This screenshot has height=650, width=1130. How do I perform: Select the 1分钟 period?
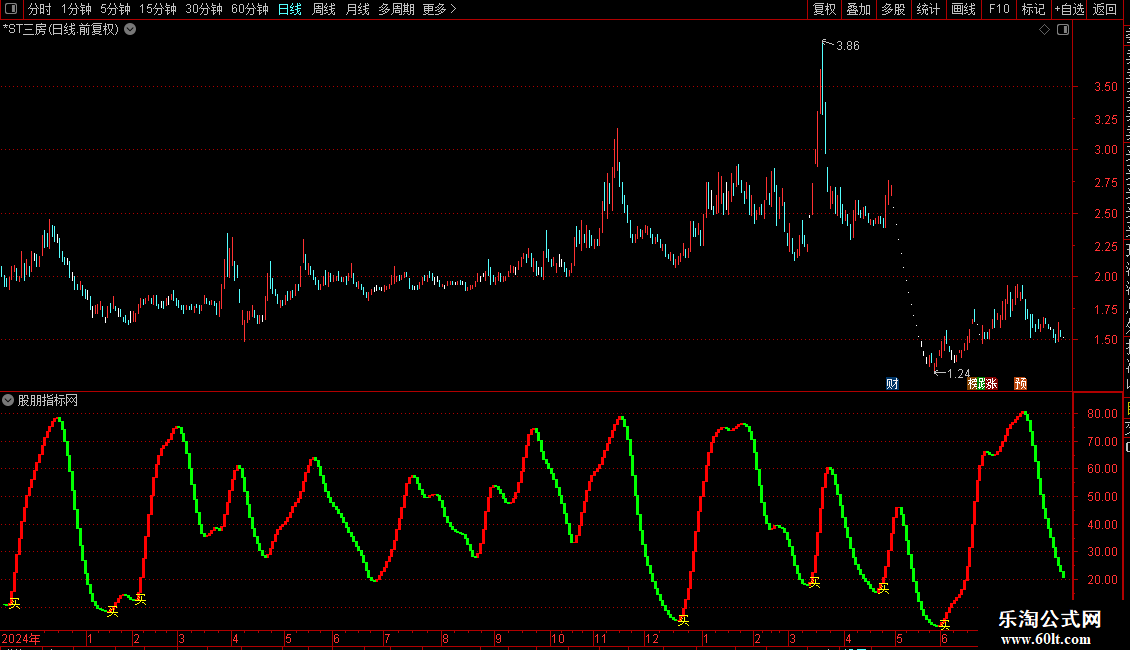tap(76, 9)
